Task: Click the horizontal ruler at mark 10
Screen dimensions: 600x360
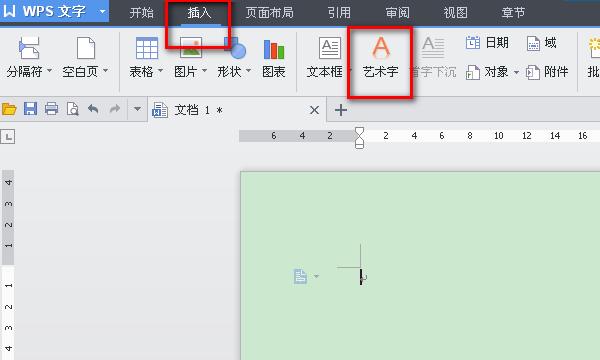Action: (499, 136)
